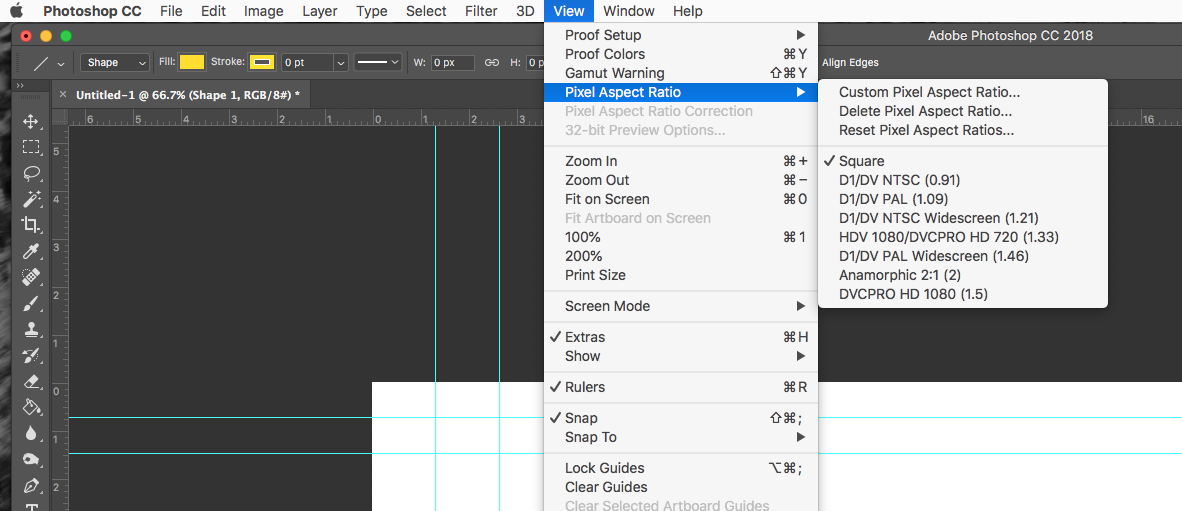1182x511 pixels.
Task: Click Custom Pixel Aspect Ratio...
Action: [963, 92]
